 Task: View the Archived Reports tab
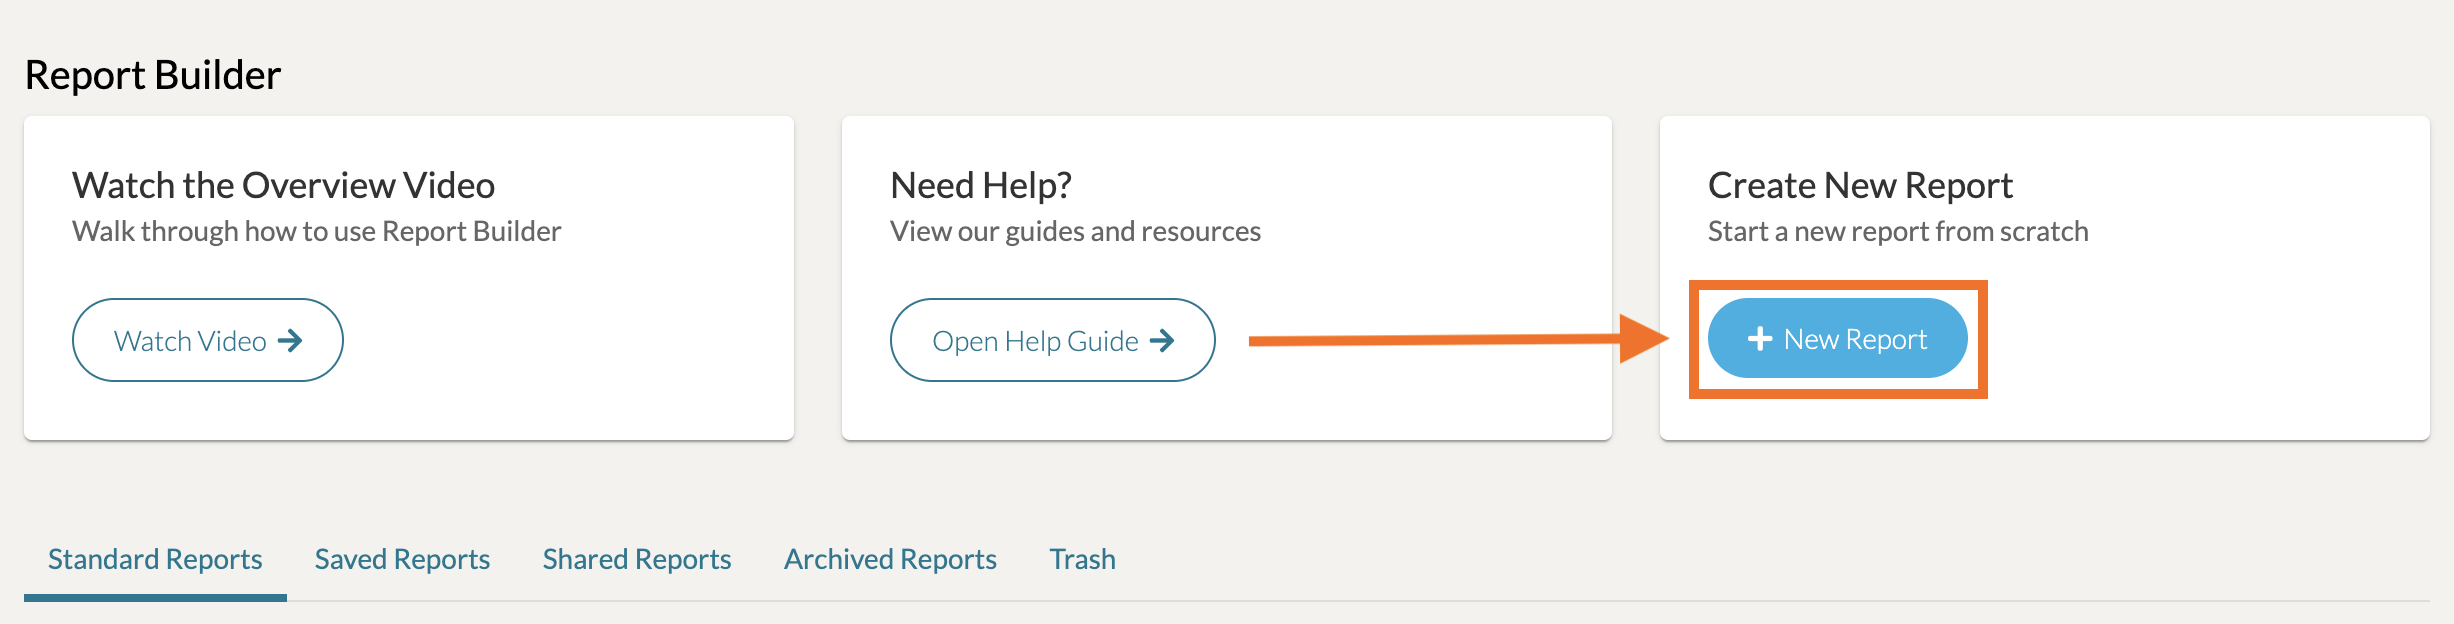[x=890, y=559]
